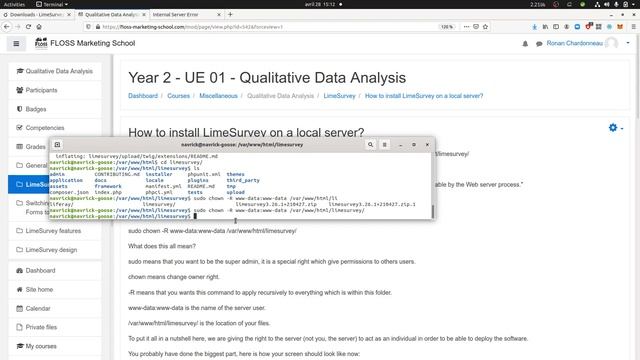Image resolution: width=640 pixels, height=360 pixels.
Task: Click the search icon in terminal title bar
Action: coord(370,144)
